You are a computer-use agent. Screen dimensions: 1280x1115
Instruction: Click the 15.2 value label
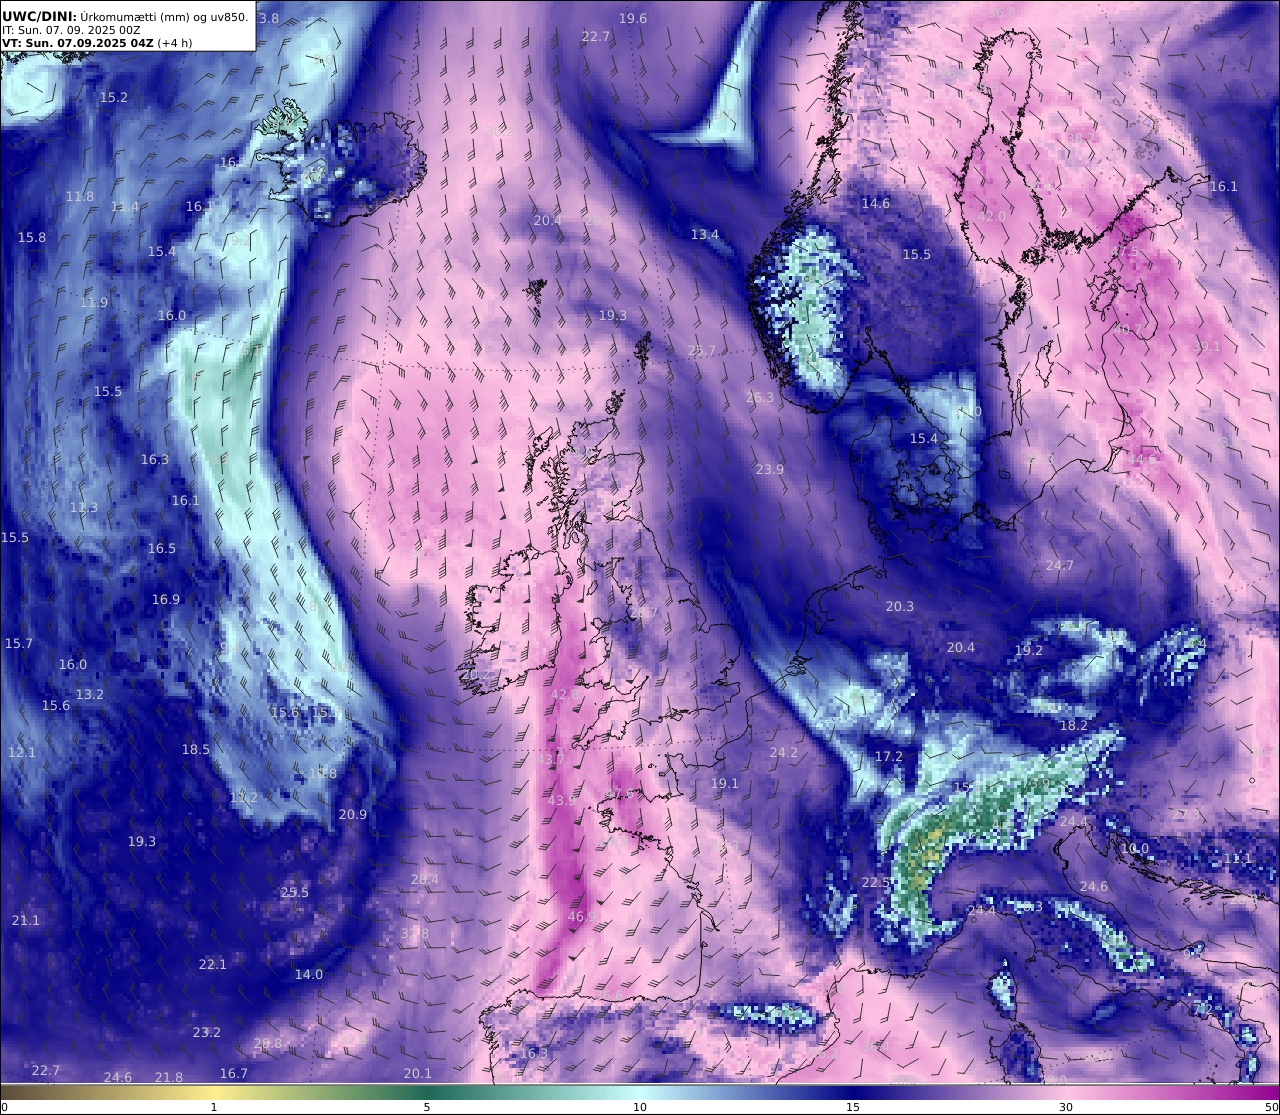(114, 98)
